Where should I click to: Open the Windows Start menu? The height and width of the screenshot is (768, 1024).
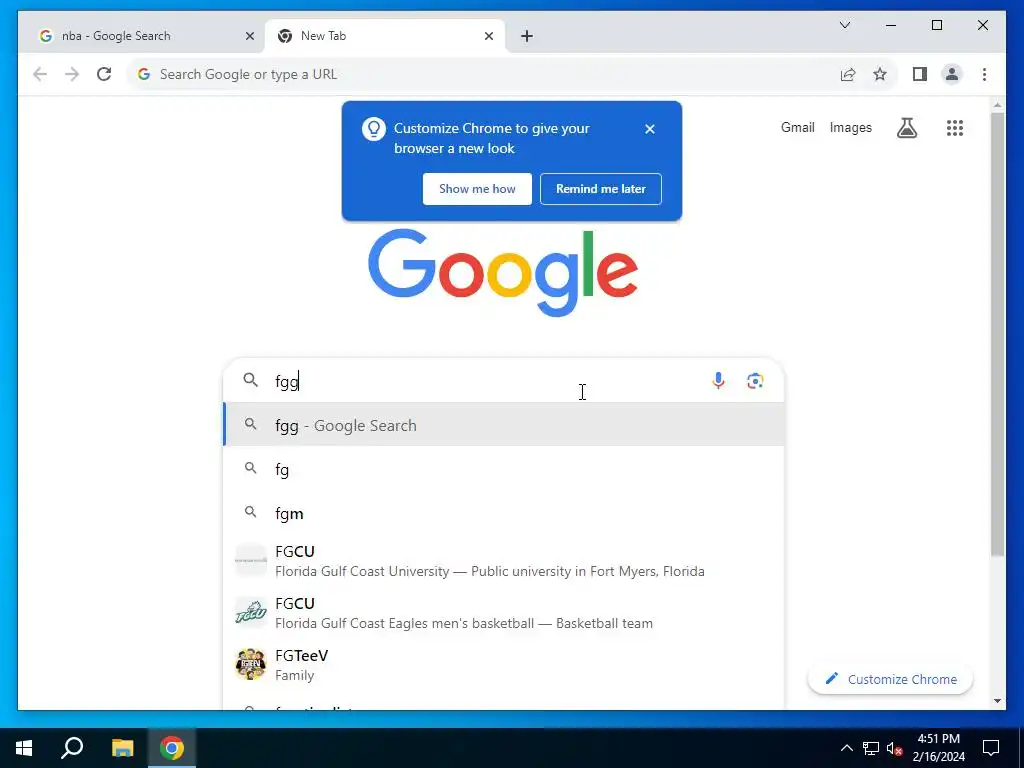tap(24, 748)
